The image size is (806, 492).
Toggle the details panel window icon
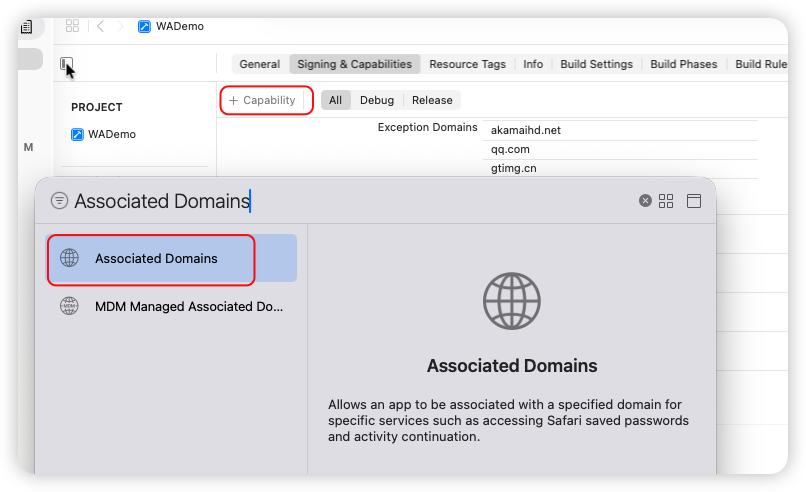(694, 201)
